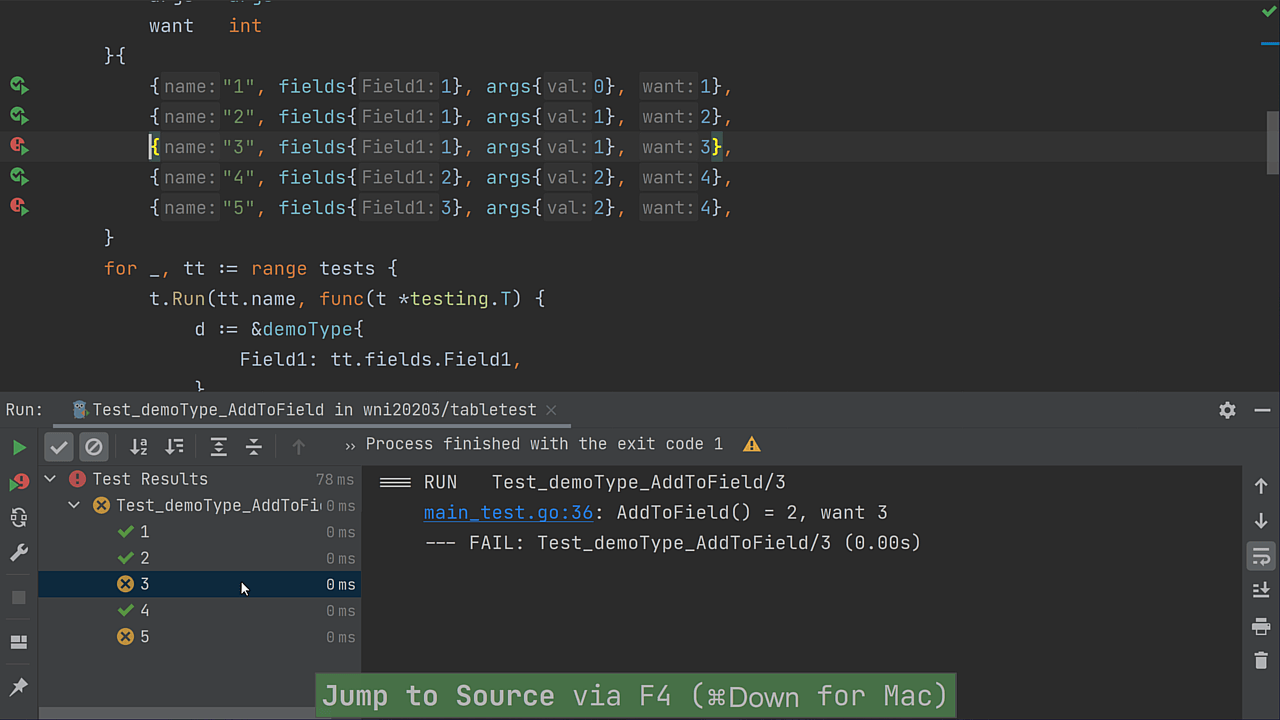Sort test results alphabetically
This screenshot has width=1280, height=720.
[x=138, y=446]
